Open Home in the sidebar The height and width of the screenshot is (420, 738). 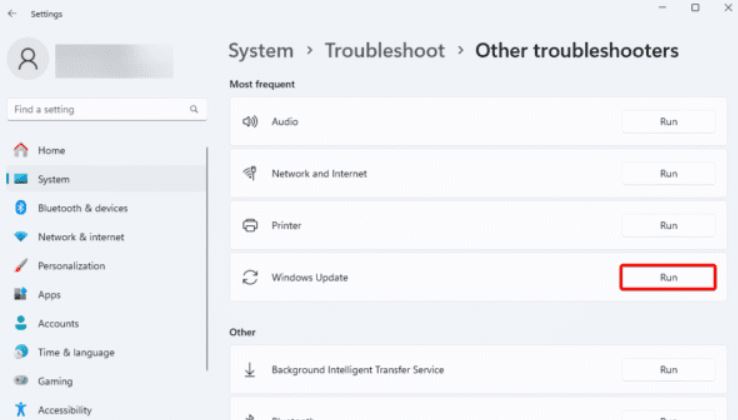pos(106,150)
